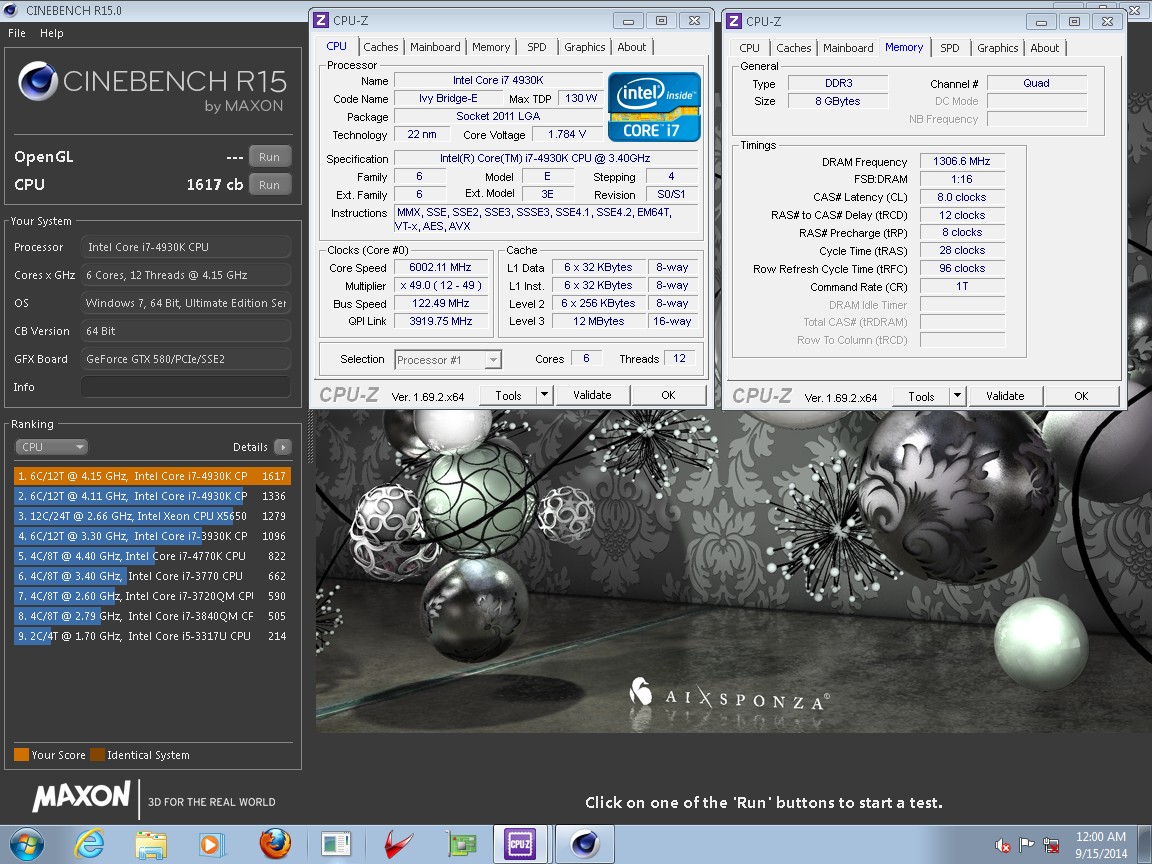This screenshot has height=864, width=1152.
Task: Switch to Graphics tab in left CPU-Z window
Action: tap(585, 47)
